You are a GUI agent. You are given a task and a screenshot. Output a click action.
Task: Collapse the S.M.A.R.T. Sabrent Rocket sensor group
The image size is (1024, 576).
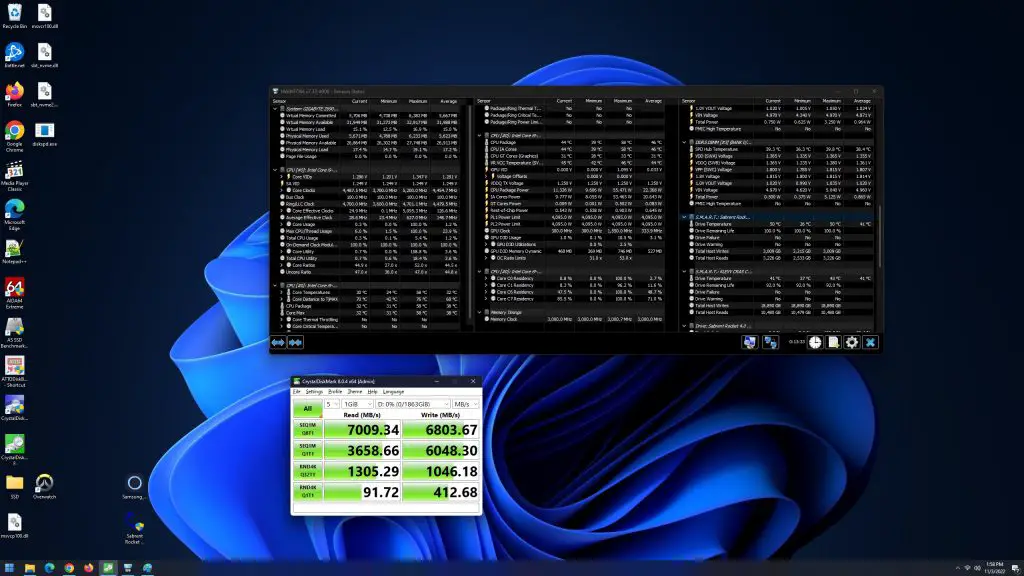pyautogui.click(x=684, y=217)
